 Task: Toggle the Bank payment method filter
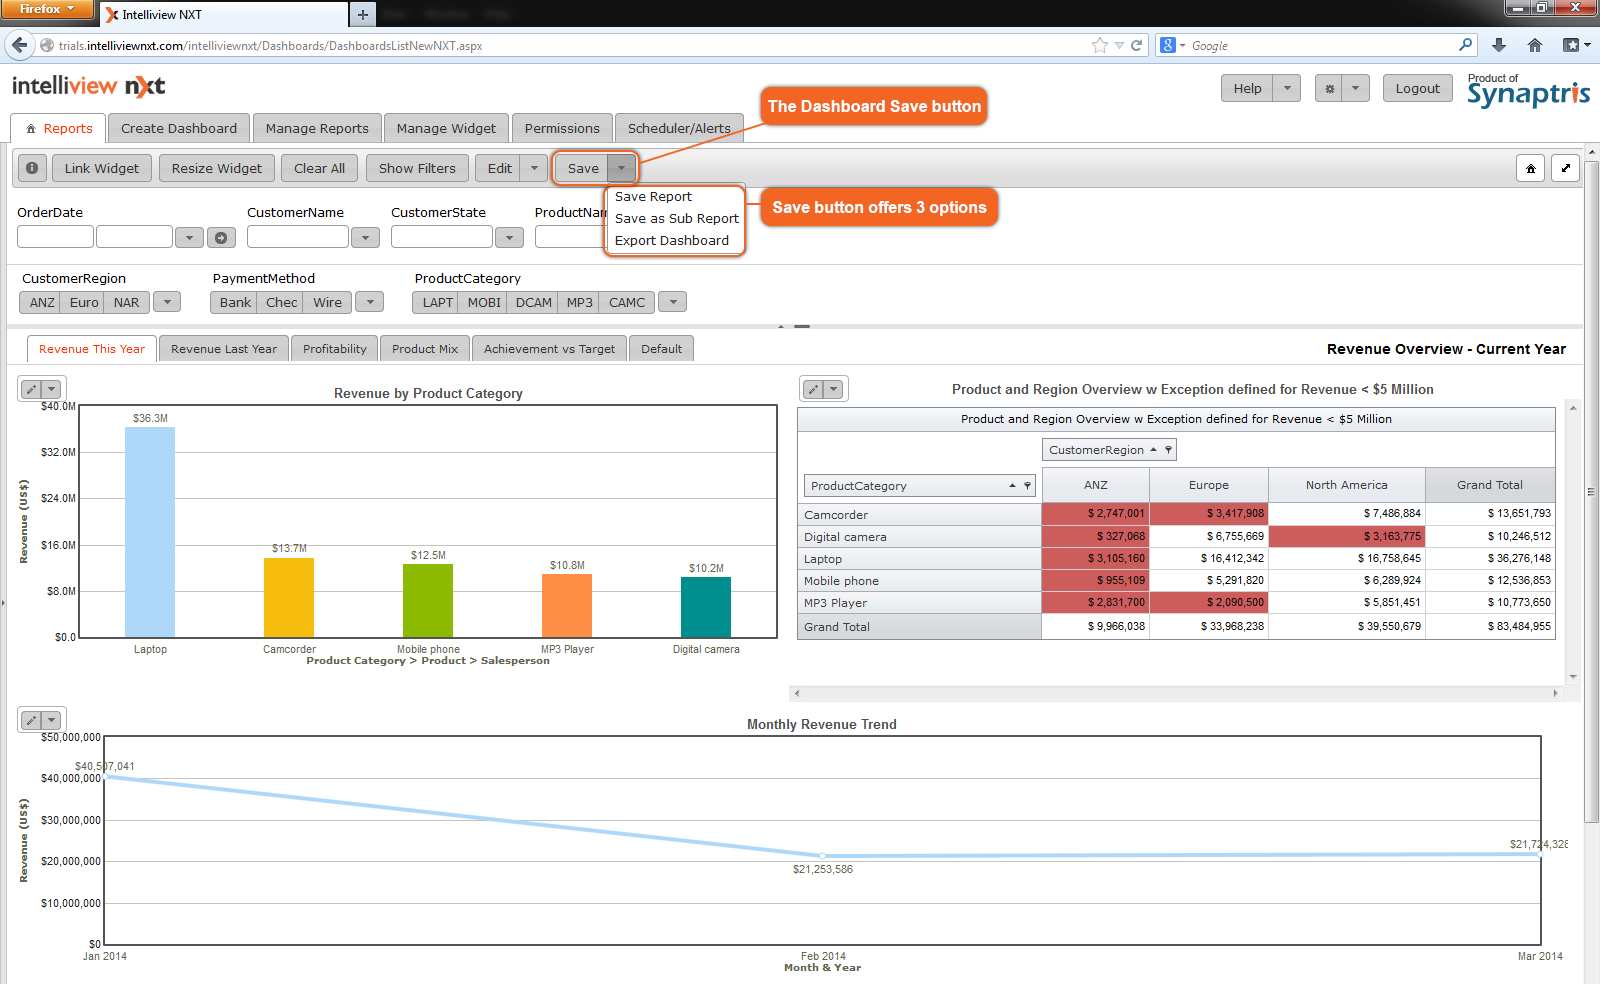(235, 302)
